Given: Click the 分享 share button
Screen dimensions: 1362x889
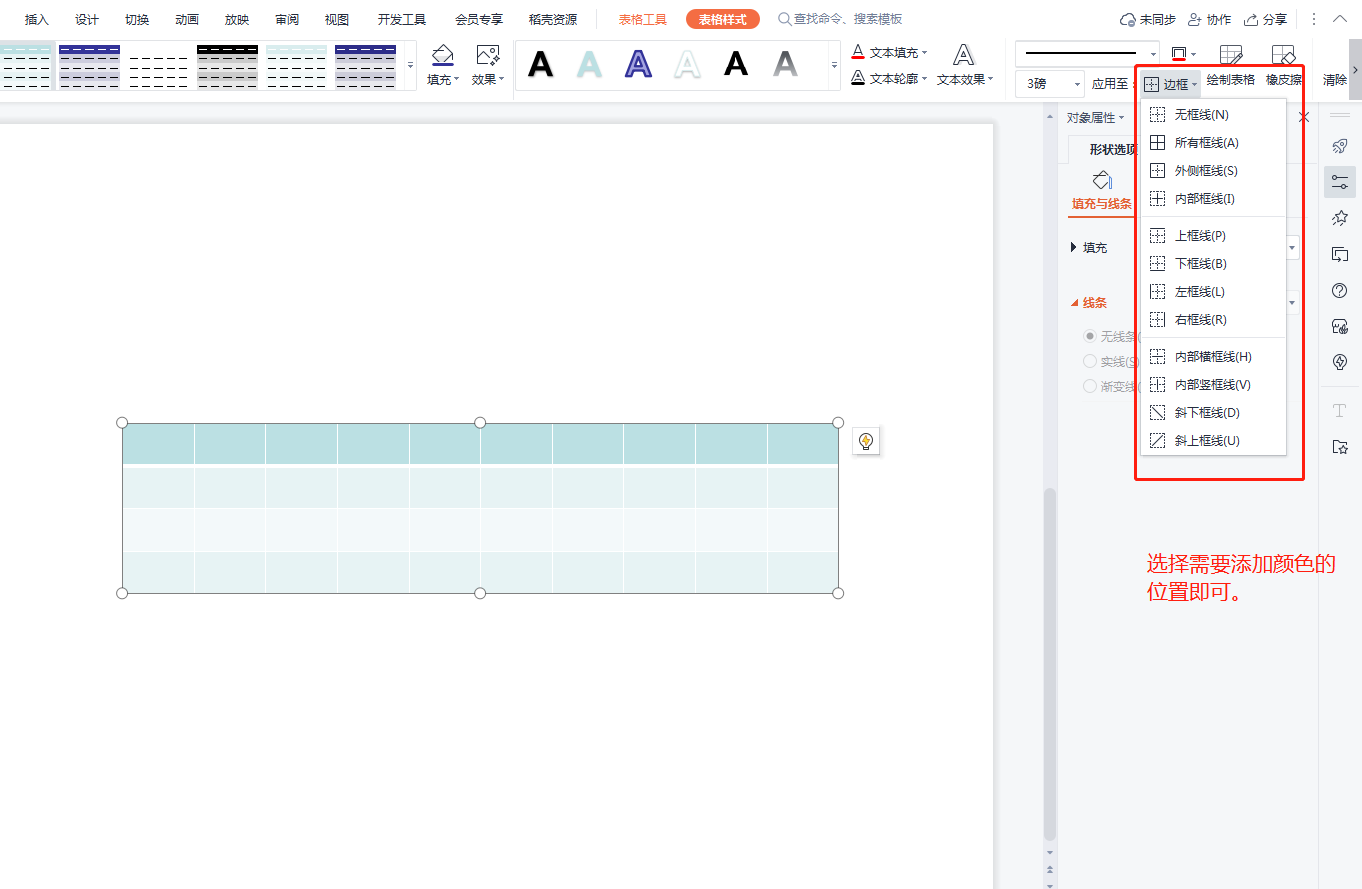Looking at the screenshot, I should [x=1265, y=19].
